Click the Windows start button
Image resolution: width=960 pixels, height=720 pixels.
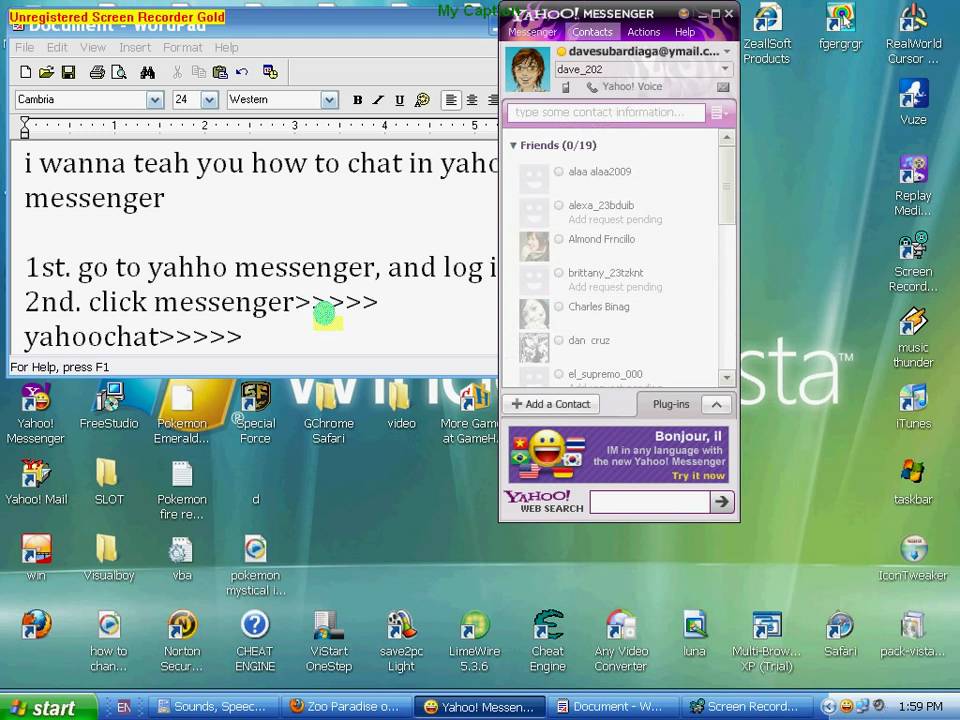coord(48,707)
